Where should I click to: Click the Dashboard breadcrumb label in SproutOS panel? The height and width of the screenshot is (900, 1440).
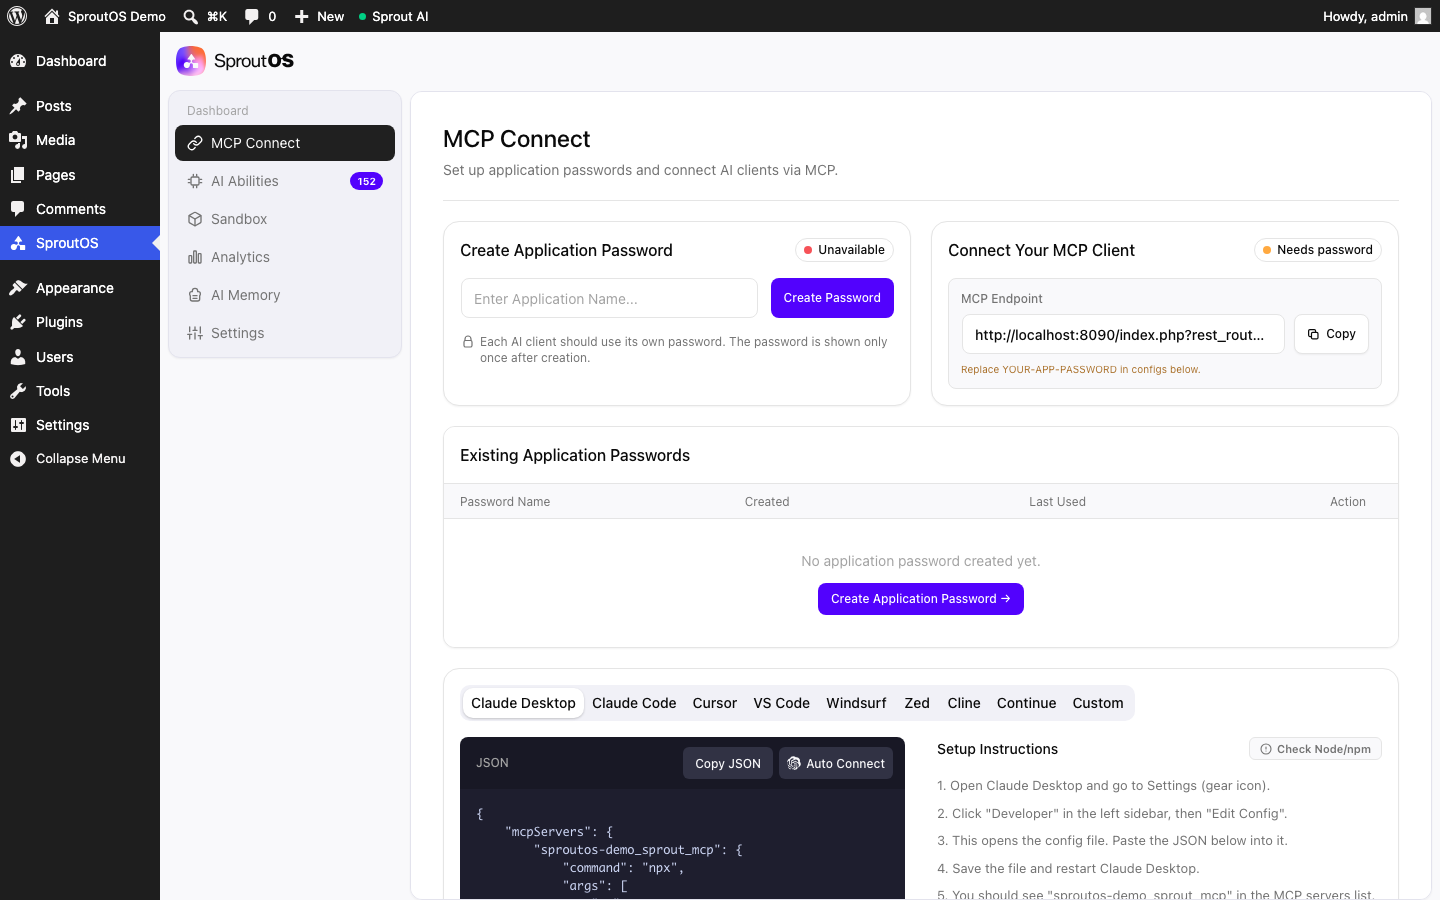(218, 111)
